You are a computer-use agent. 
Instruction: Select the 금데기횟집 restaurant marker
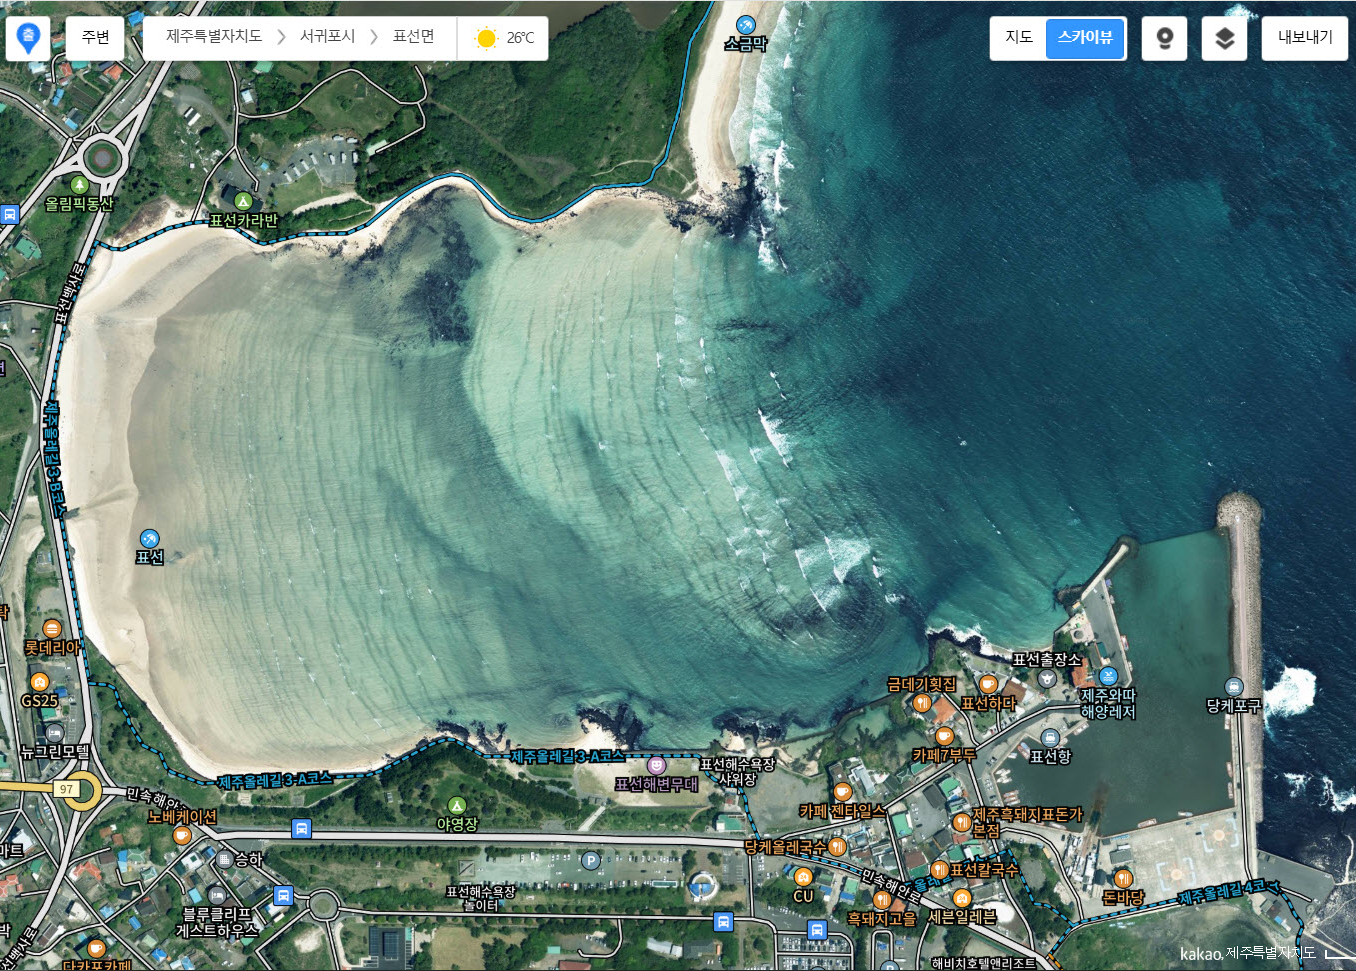[x=922, y=703]
